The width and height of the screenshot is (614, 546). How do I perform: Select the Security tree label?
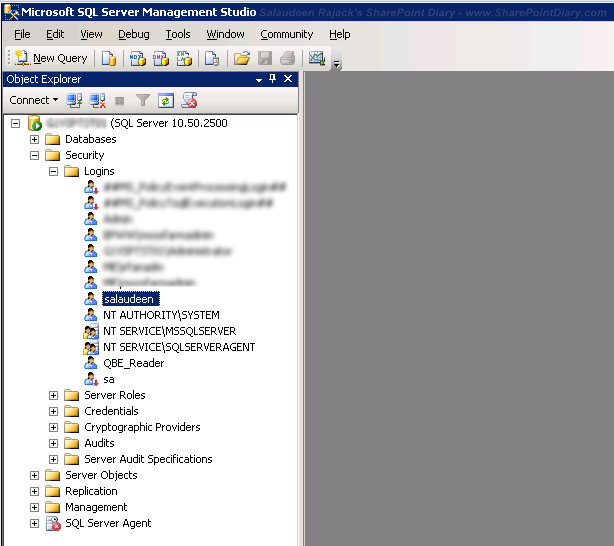[x=85, y=155]
